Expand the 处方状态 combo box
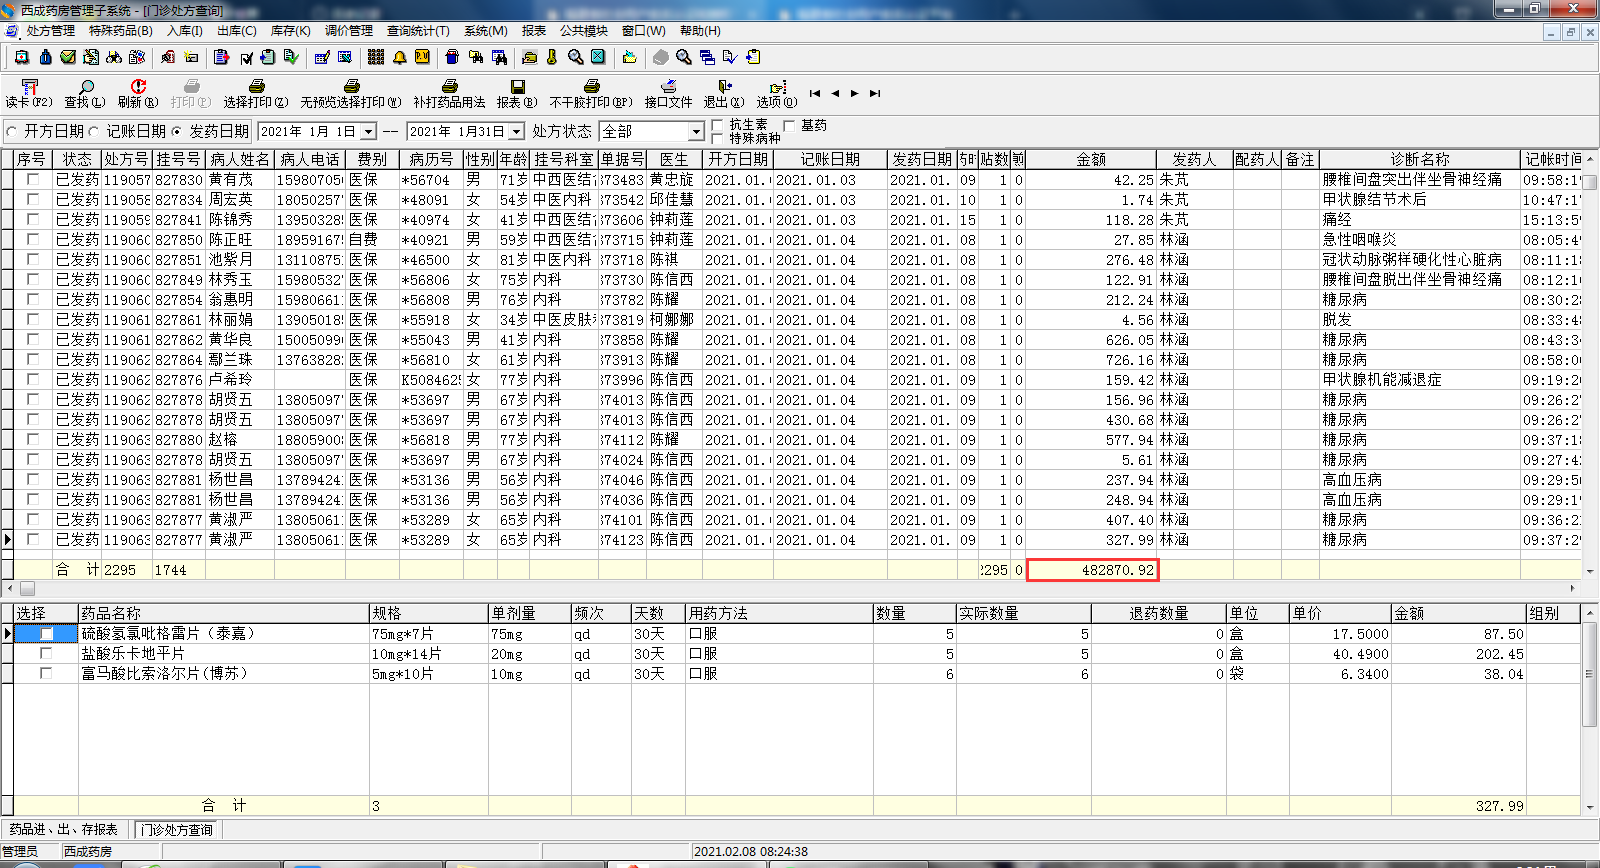 [x=696, y=132]
